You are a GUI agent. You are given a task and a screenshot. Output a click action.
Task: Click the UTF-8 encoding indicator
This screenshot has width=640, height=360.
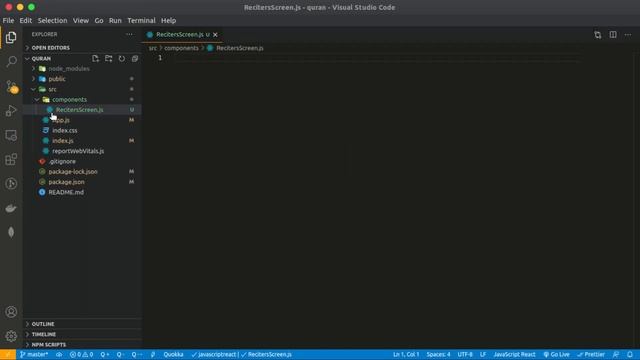point(465,354)
